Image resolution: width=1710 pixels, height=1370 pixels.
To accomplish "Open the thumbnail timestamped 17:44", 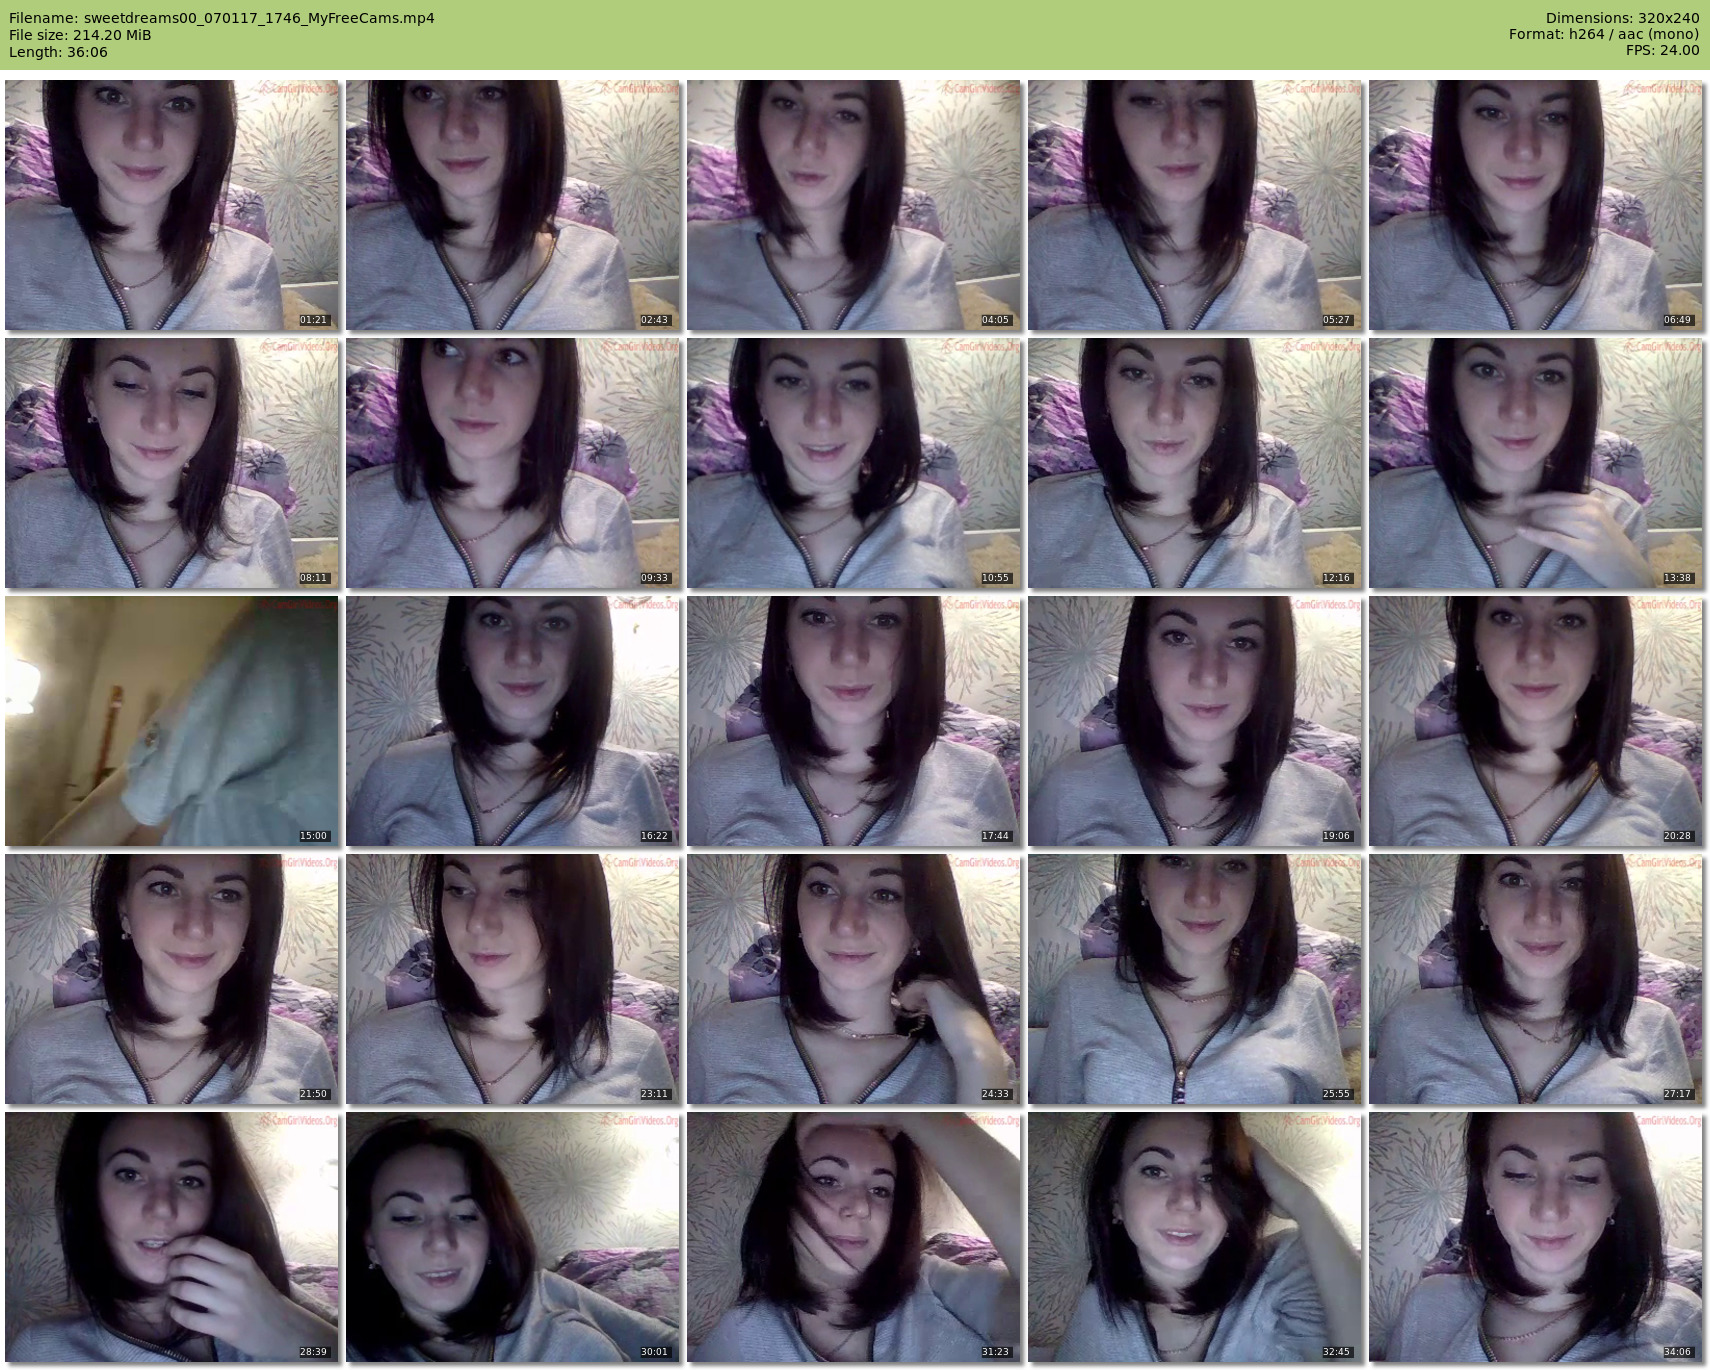I will coord(853,721).
